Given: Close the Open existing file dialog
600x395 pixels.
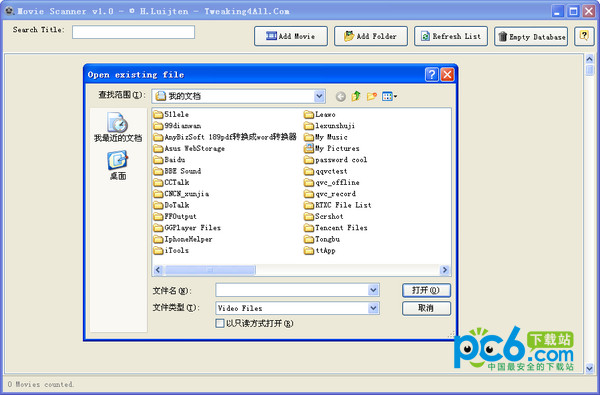Looking at the screenshot, I should [447, 74].
